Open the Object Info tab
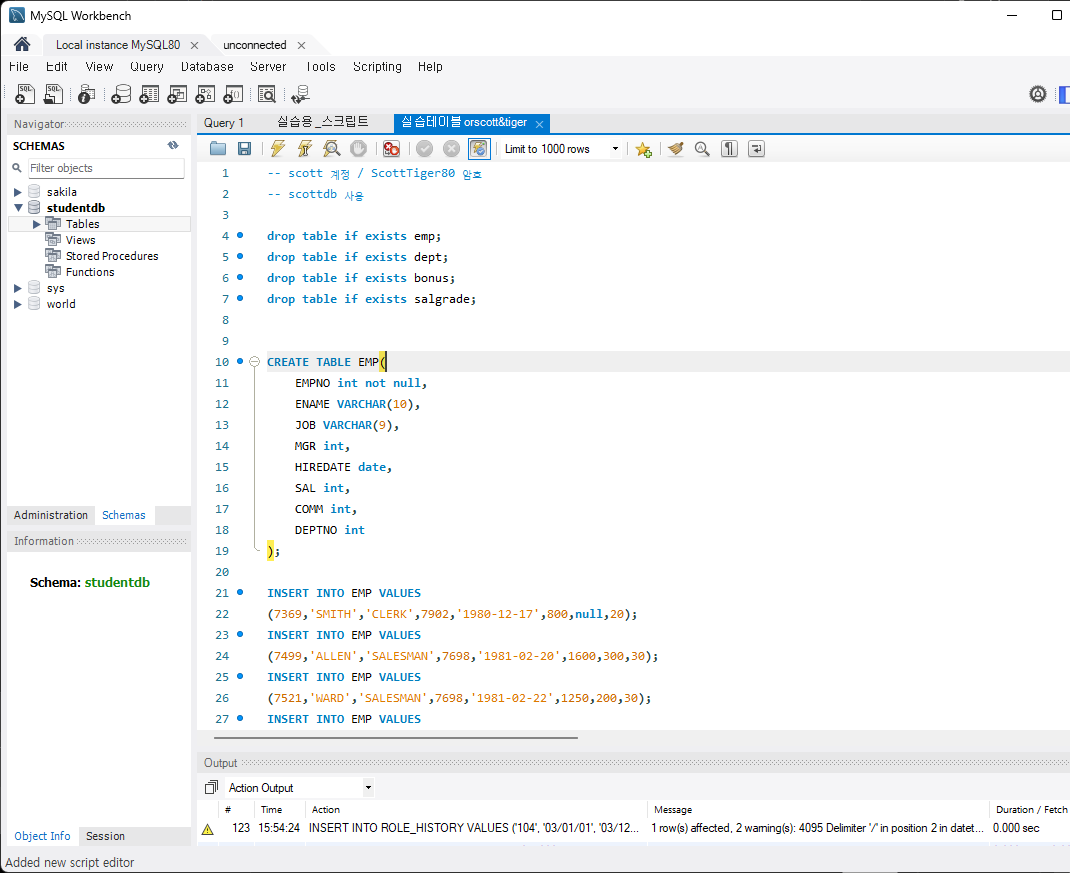Viewport: 1070px width, 873px height. (x=42, y=835)
